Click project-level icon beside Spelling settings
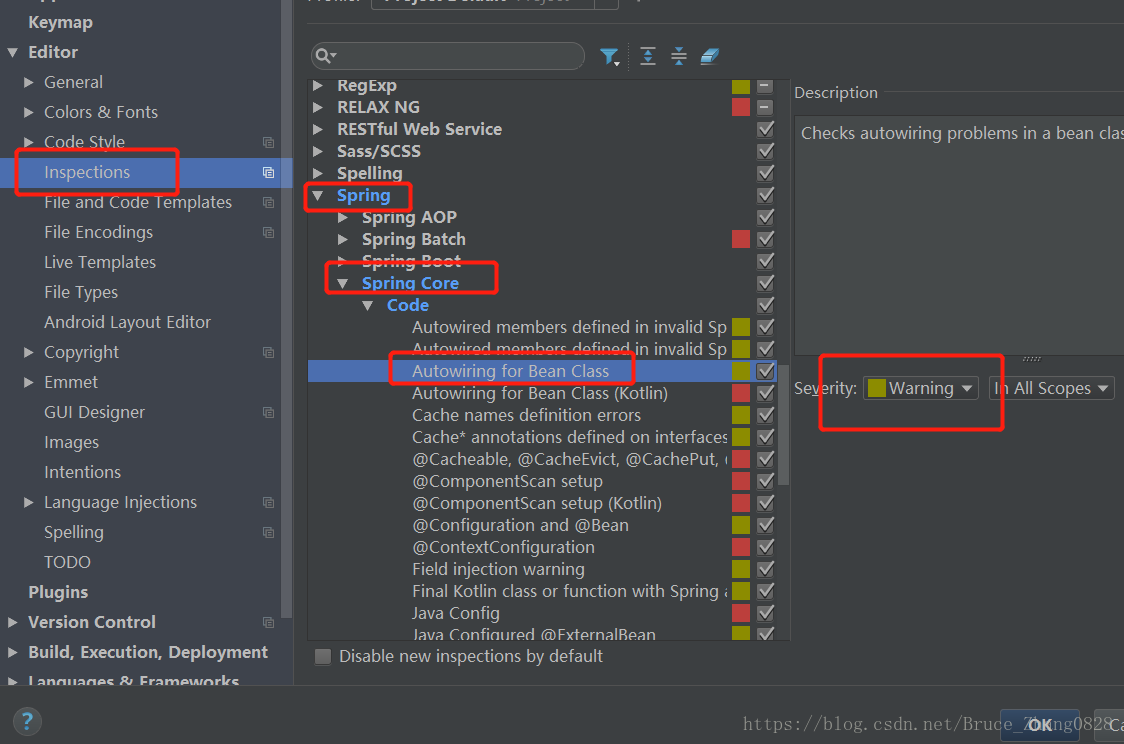Image resolution: width=1124 pixels, height=744 pixels. pyautogui.click(x=268, y=532)
